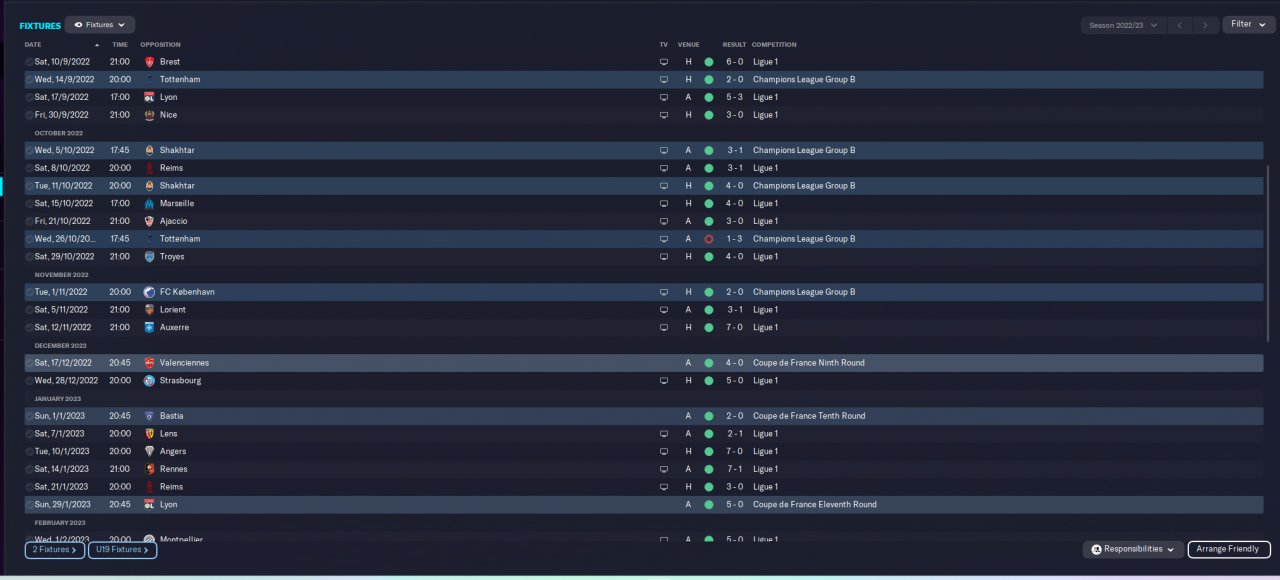
Task: Tick the selection circle for Sun, 29/1/2023
Action: click(29, 505)
